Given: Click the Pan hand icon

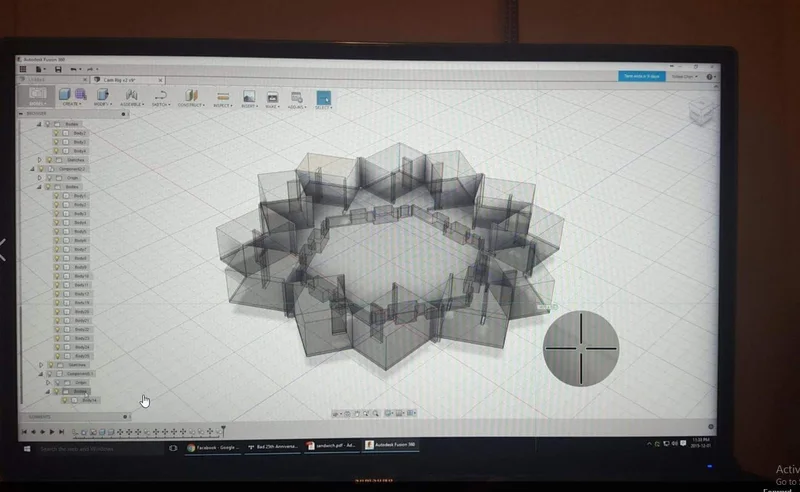Looking at the screenshot, I should click(x=357, y=413).
